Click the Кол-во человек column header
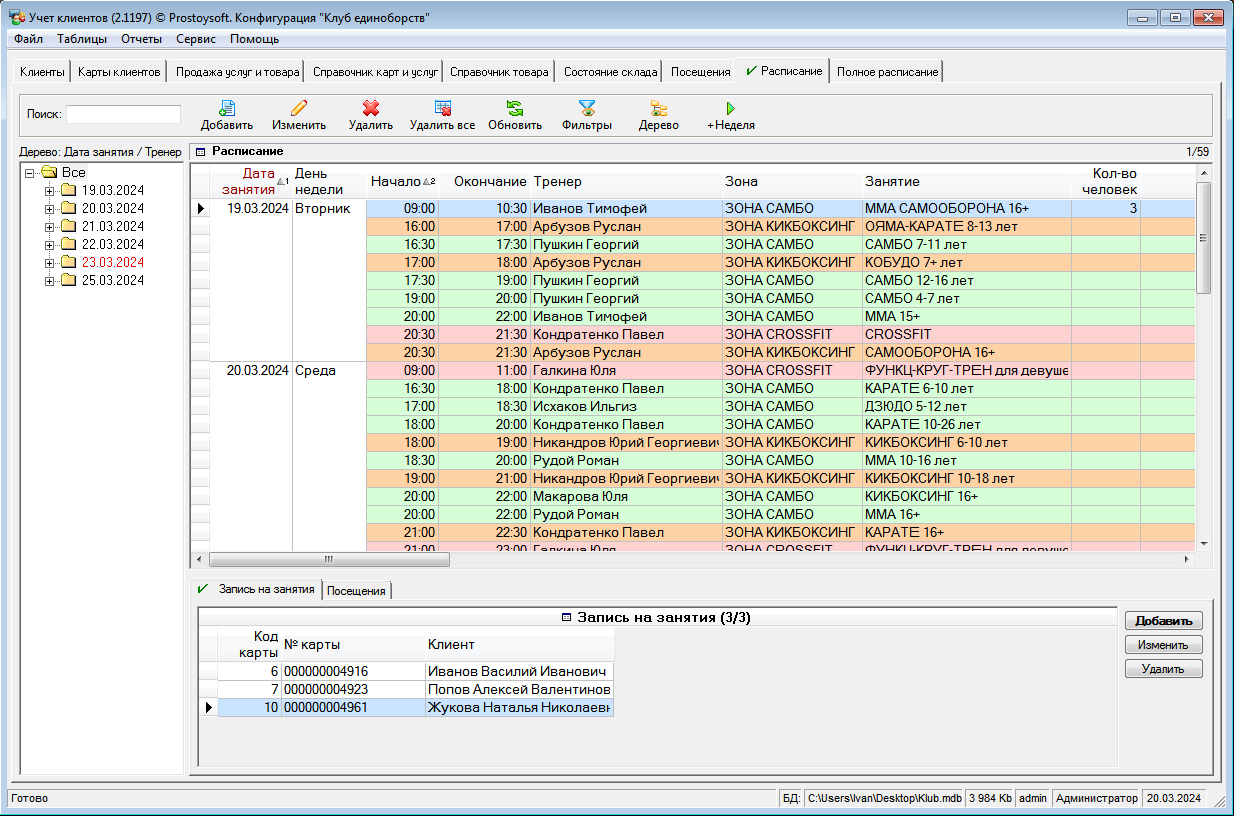The image size is (1234, 816). point(1106,181)
